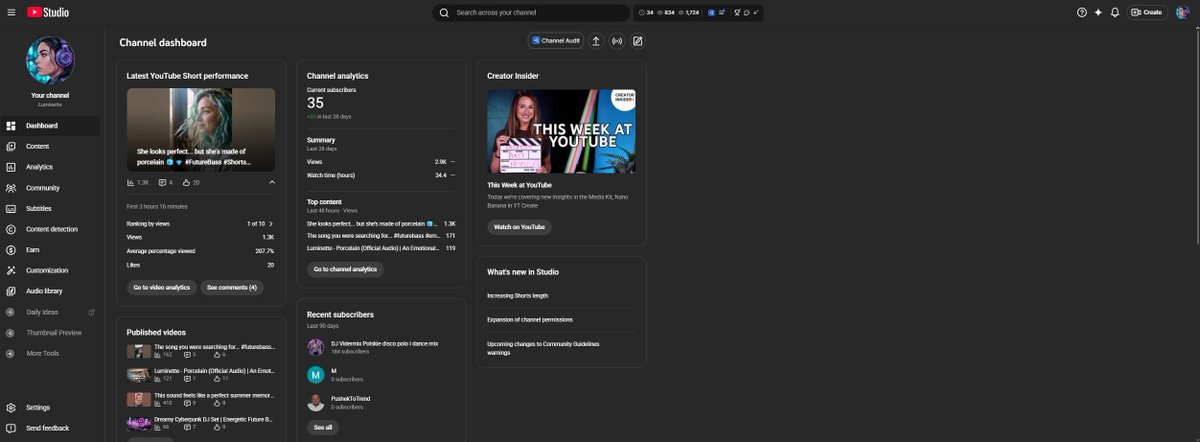Click the Short's comments count icon
This screenshot has width=1200, height=442.
pos(163,183)
